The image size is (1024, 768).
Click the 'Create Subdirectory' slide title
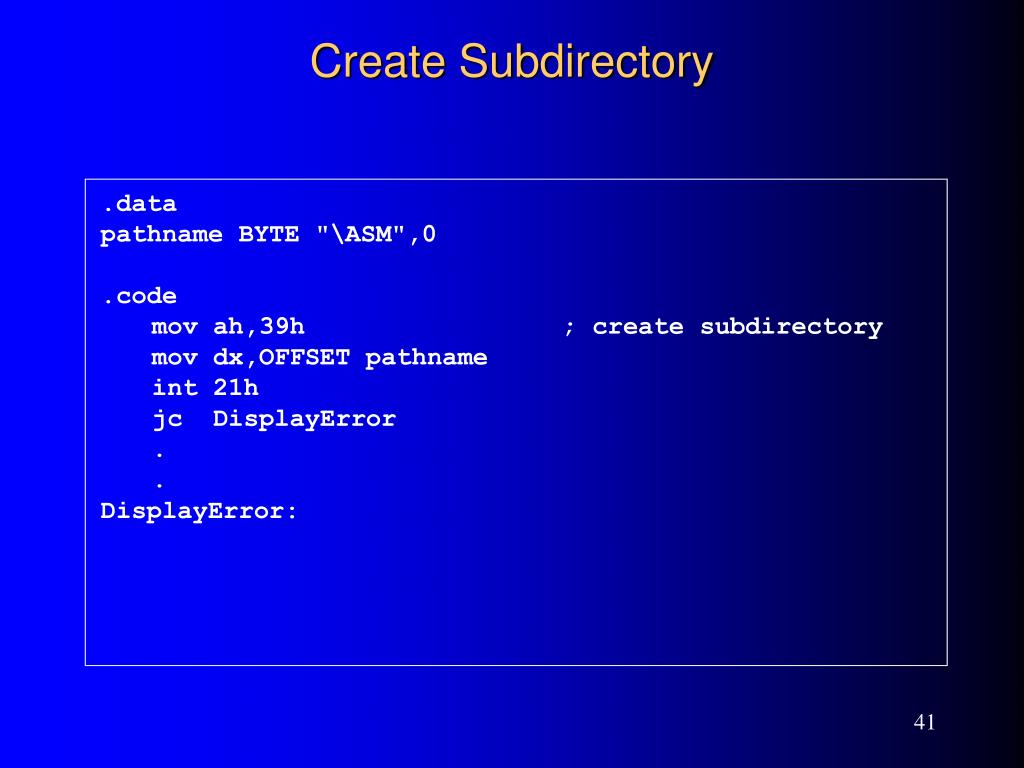click(x=511, y=62)
